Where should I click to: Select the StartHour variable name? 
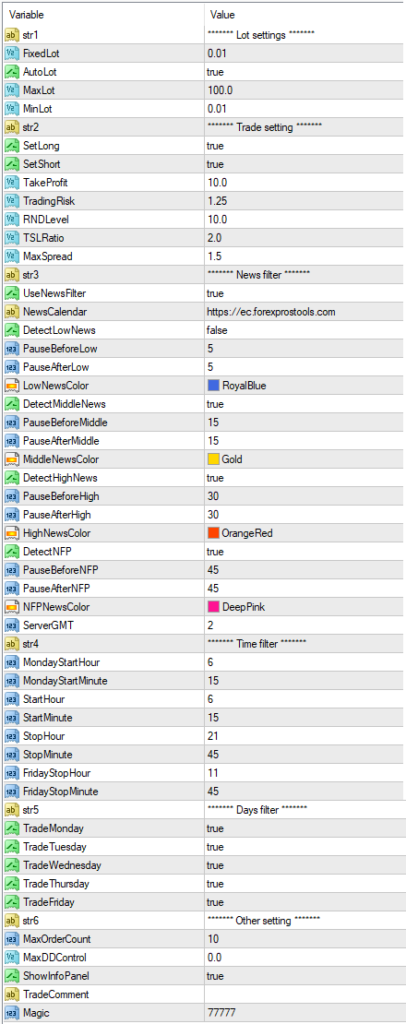[x=43, y=699]
